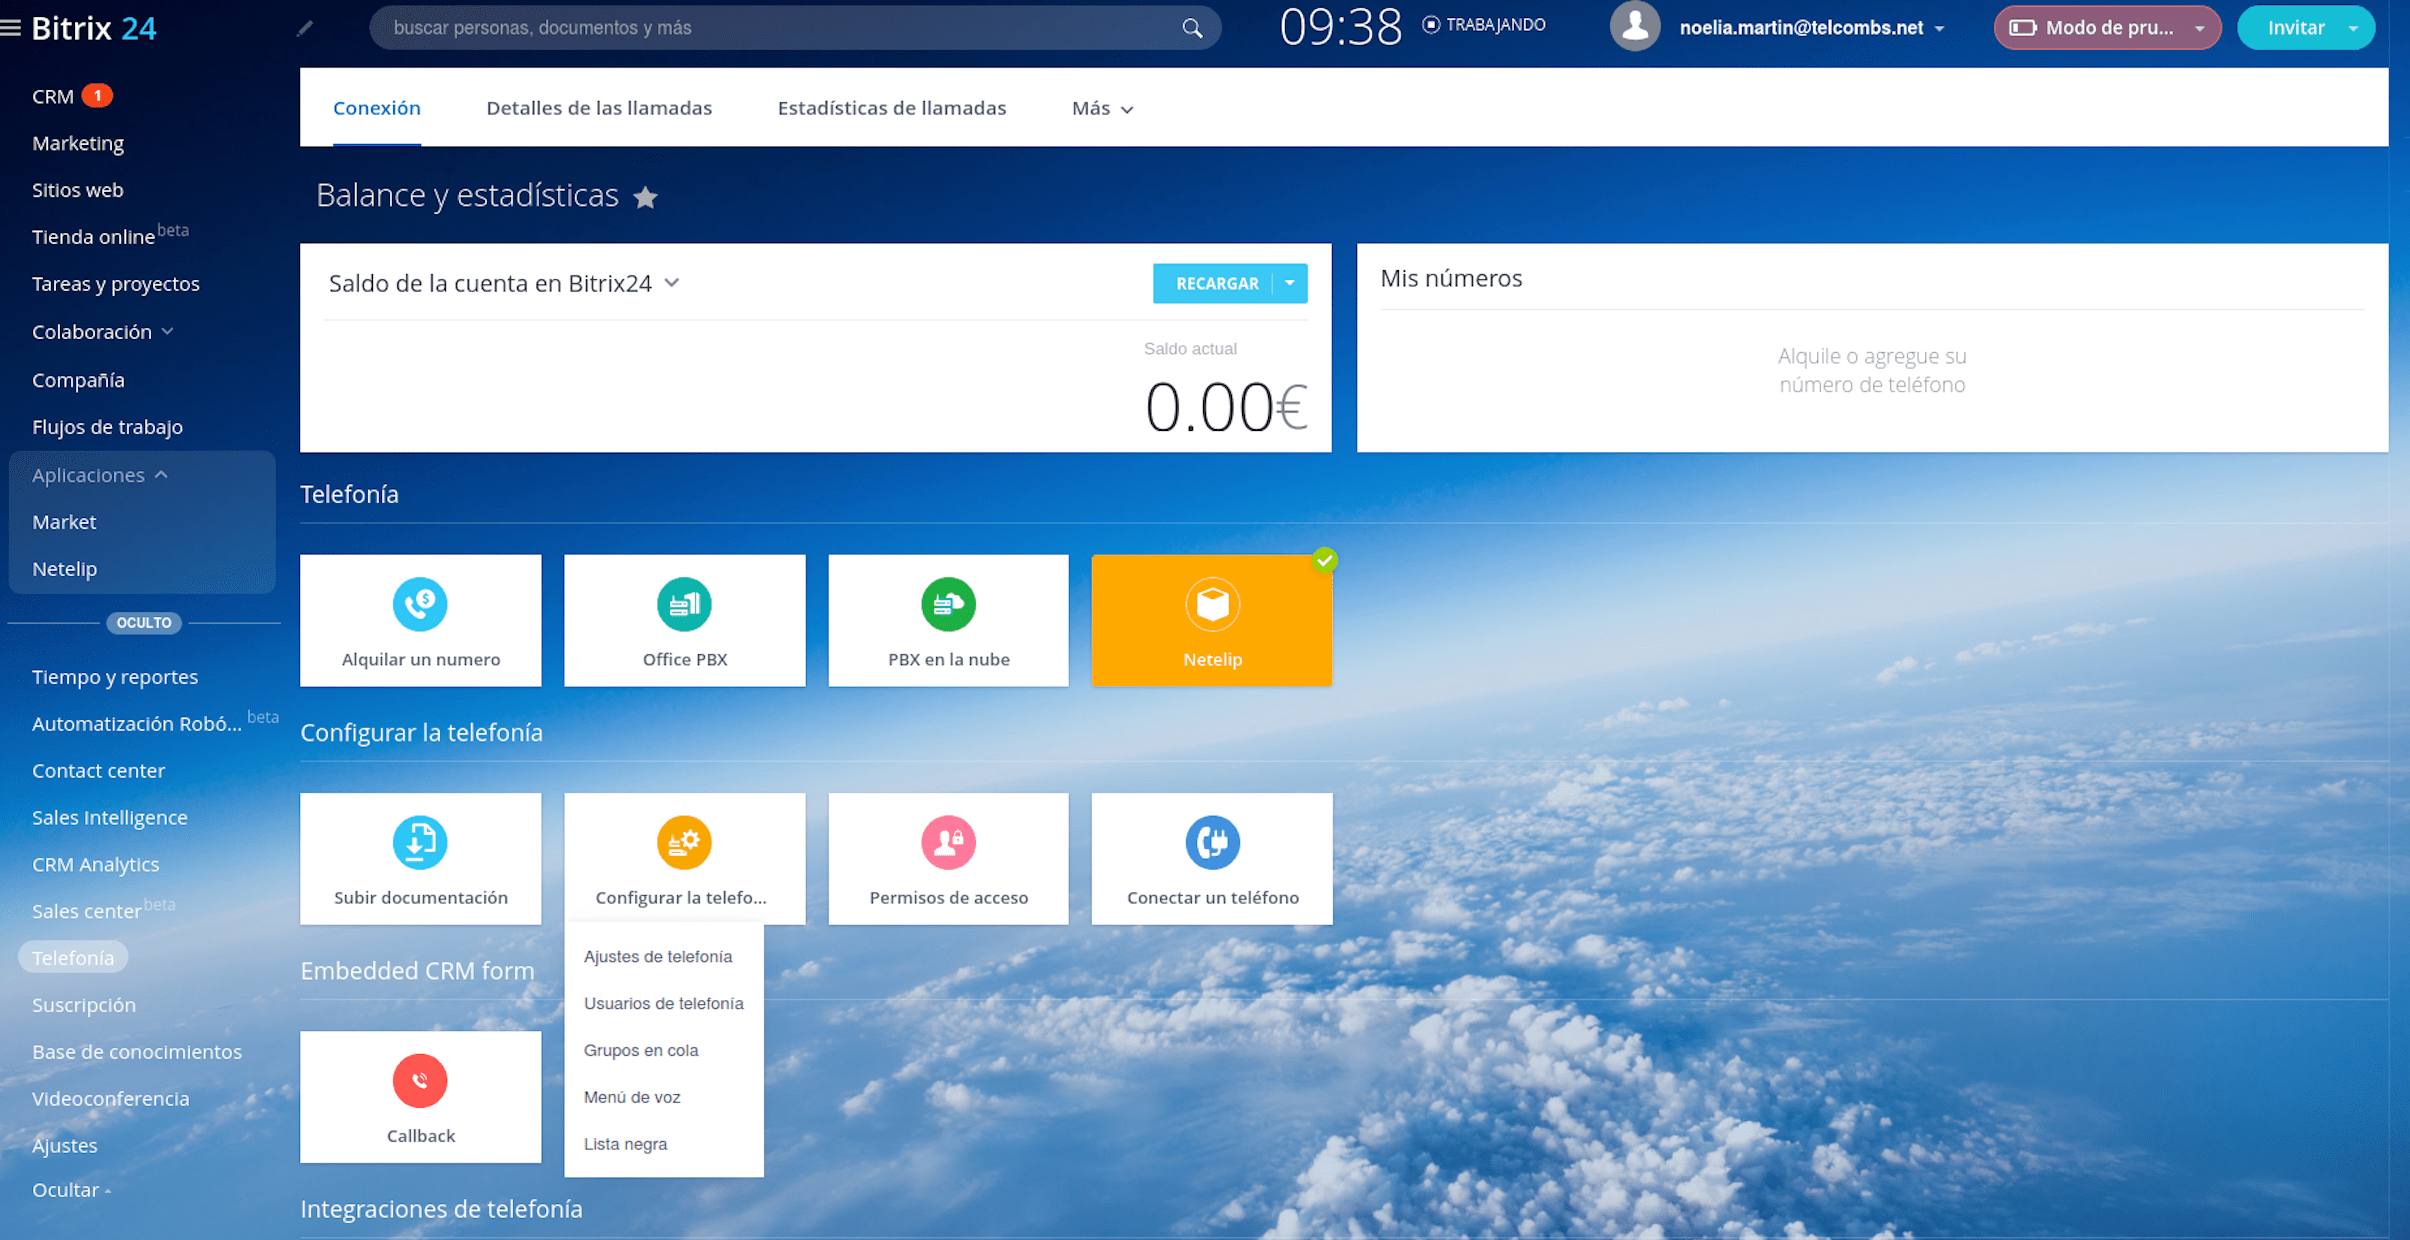Open Automatización Robó... in the sidebar
The height and width of the screenshot is (1240, 2410).
click(x=137, y=724)
